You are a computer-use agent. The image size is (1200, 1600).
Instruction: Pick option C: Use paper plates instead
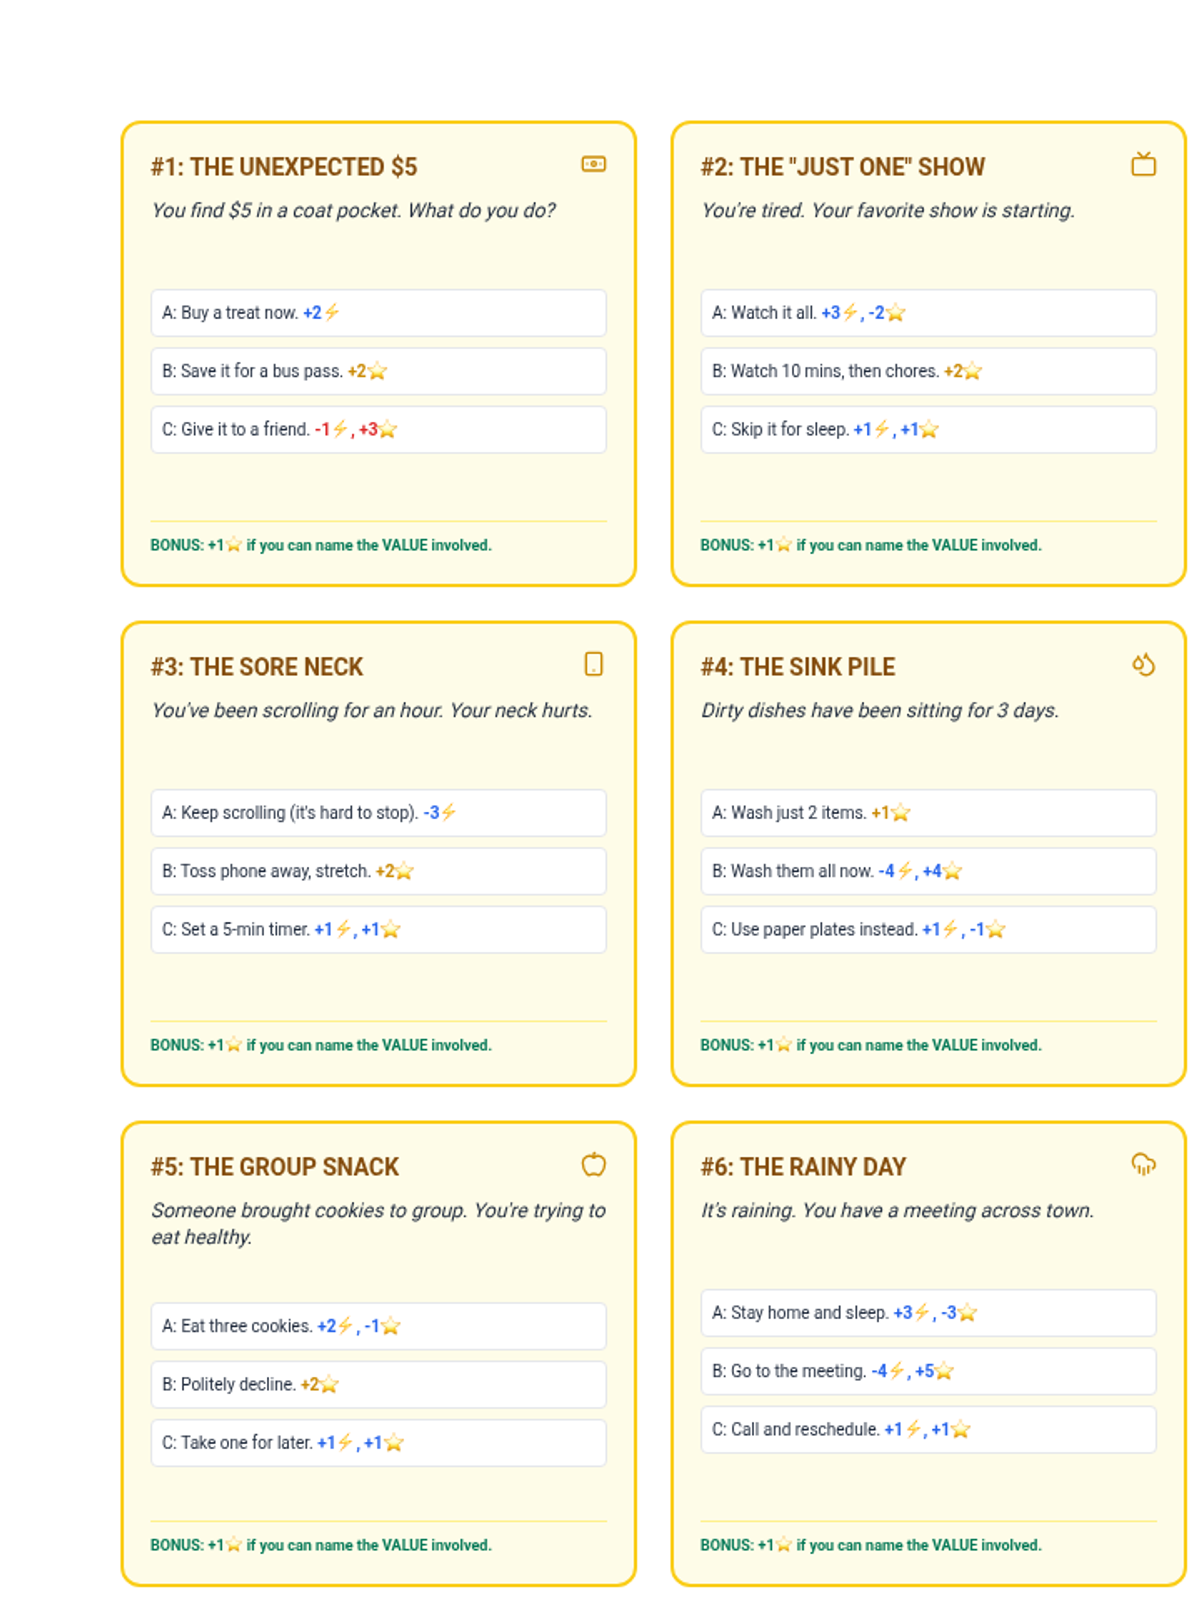928,929
